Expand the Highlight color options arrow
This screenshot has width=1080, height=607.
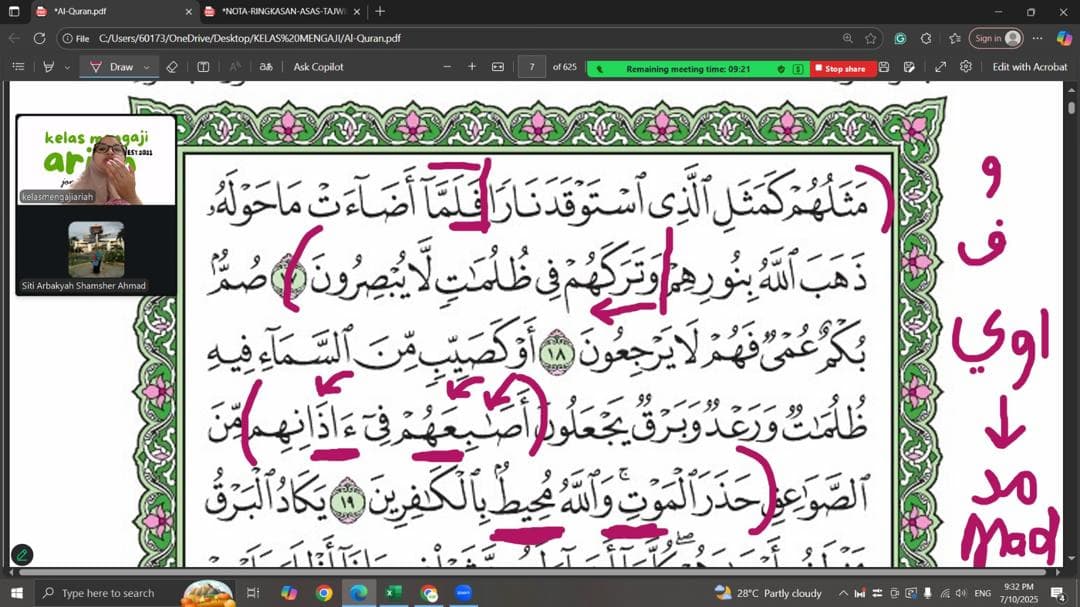coord(67,68)
